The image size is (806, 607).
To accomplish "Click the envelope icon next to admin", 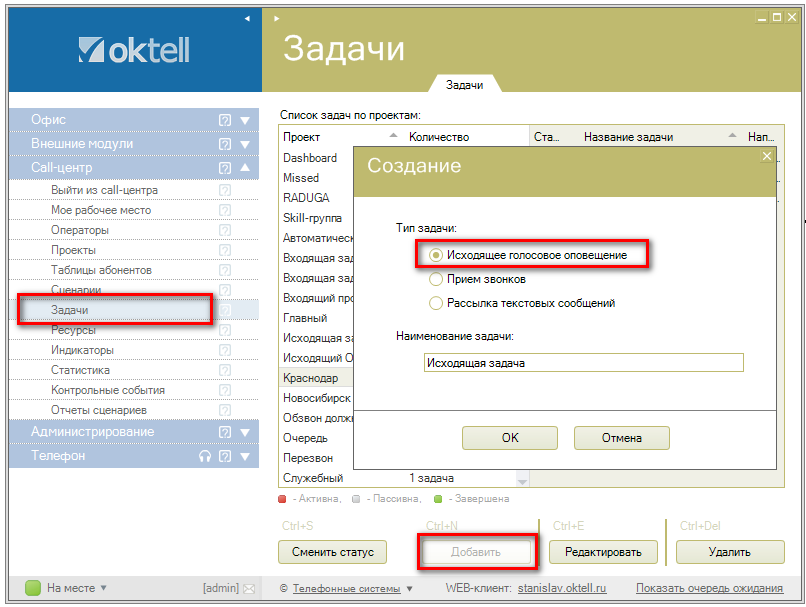I will coord(249,589).
